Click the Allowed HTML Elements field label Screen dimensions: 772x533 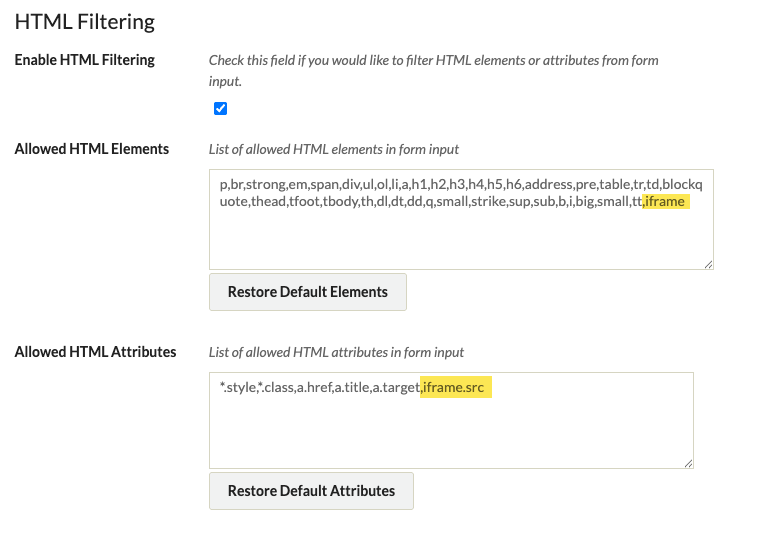[x=92, y=149]
